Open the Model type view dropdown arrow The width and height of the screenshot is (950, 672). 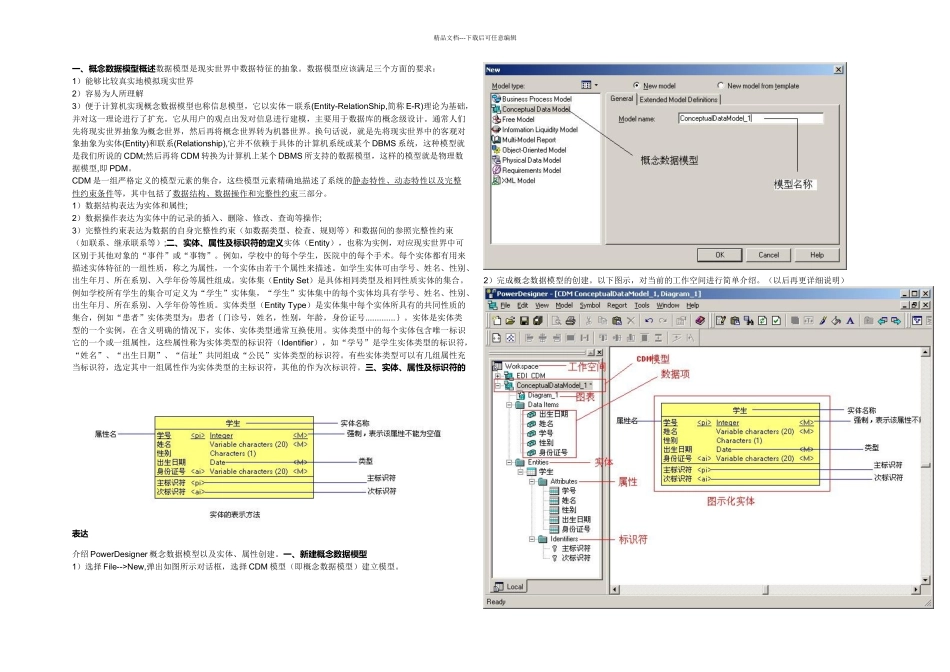tap(596, 85)
